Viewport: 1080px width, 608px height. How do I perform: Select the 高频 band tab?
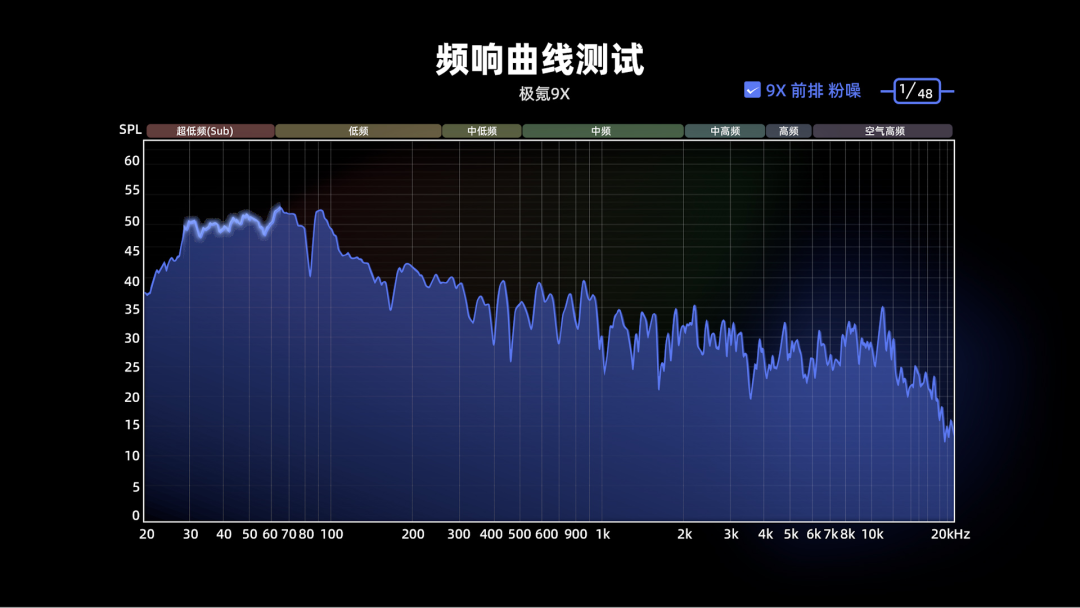coord(789,131)
